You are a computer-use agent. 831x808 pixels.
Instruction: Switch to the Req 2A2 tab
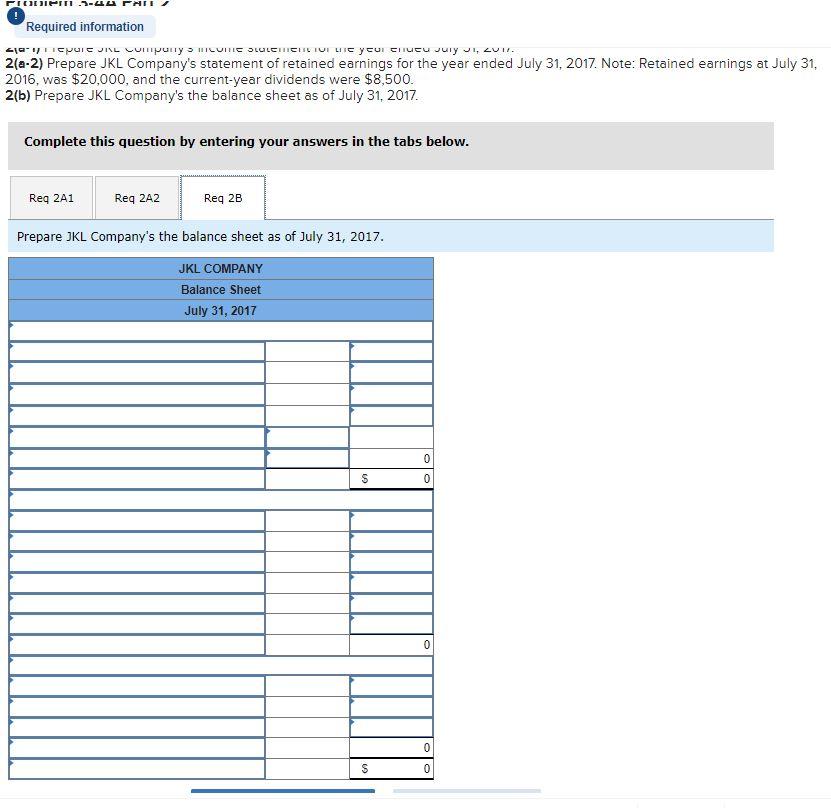coord(137,198)
